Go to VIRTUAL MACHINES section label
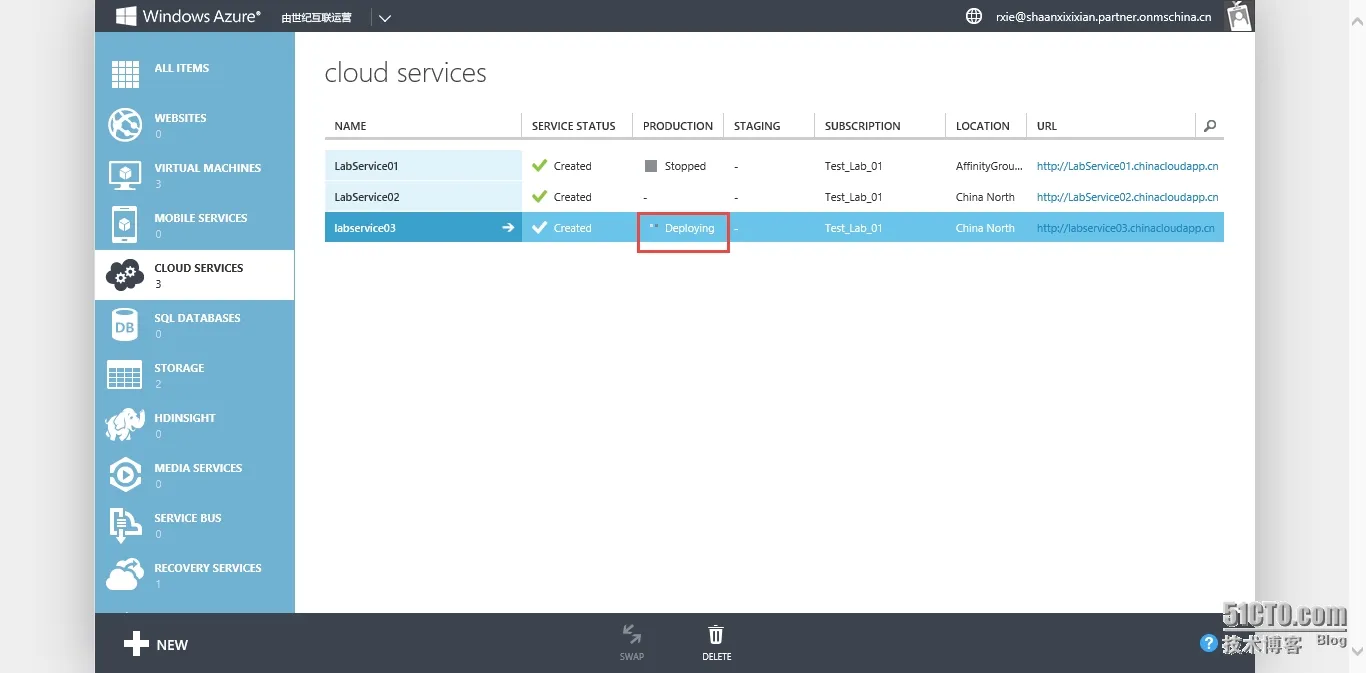Screen dimensions: 1366x673 tap(208, 168)
